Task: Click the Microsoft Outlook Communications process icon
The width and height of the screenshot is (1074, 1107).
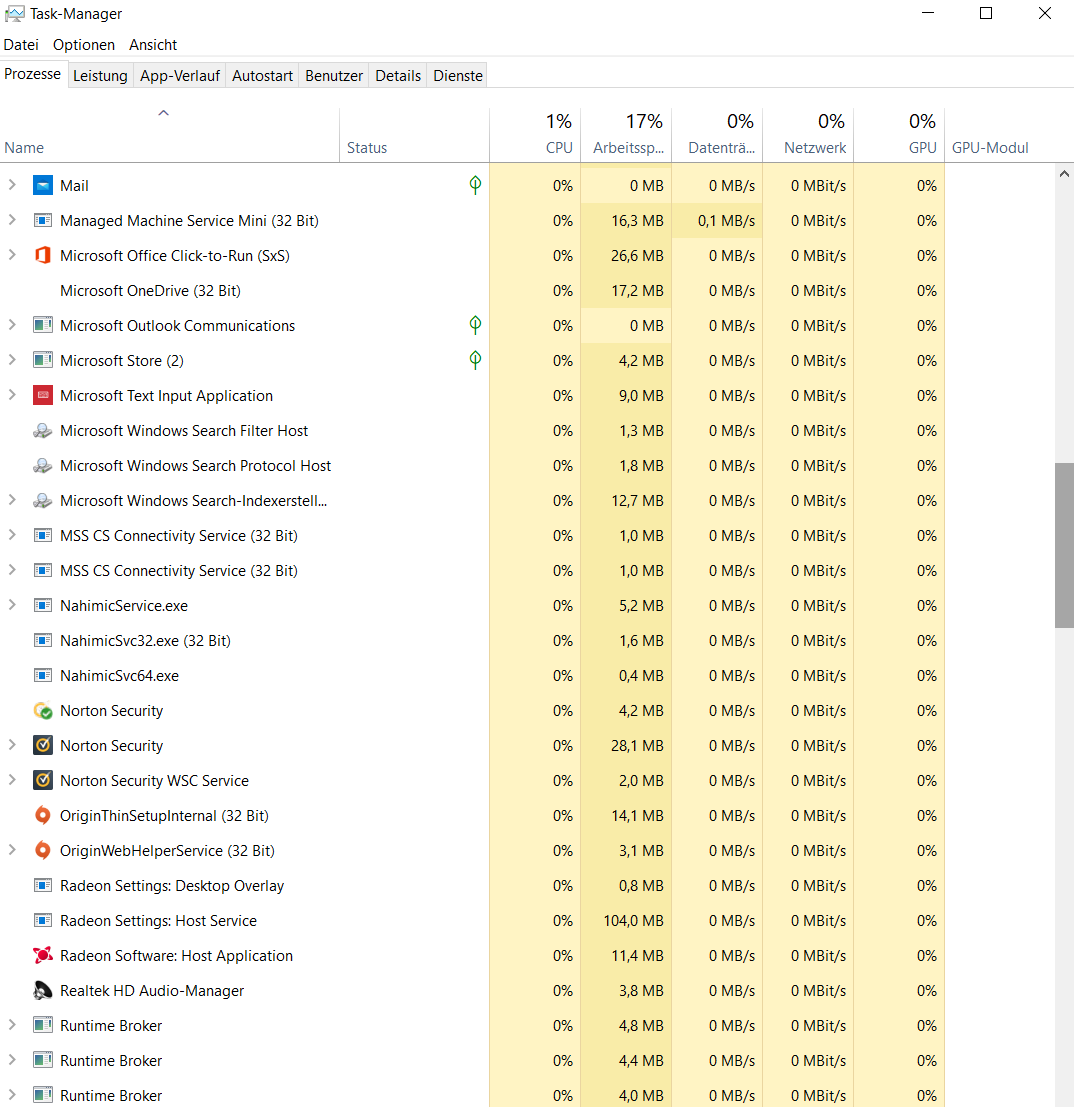Action: 43,325
